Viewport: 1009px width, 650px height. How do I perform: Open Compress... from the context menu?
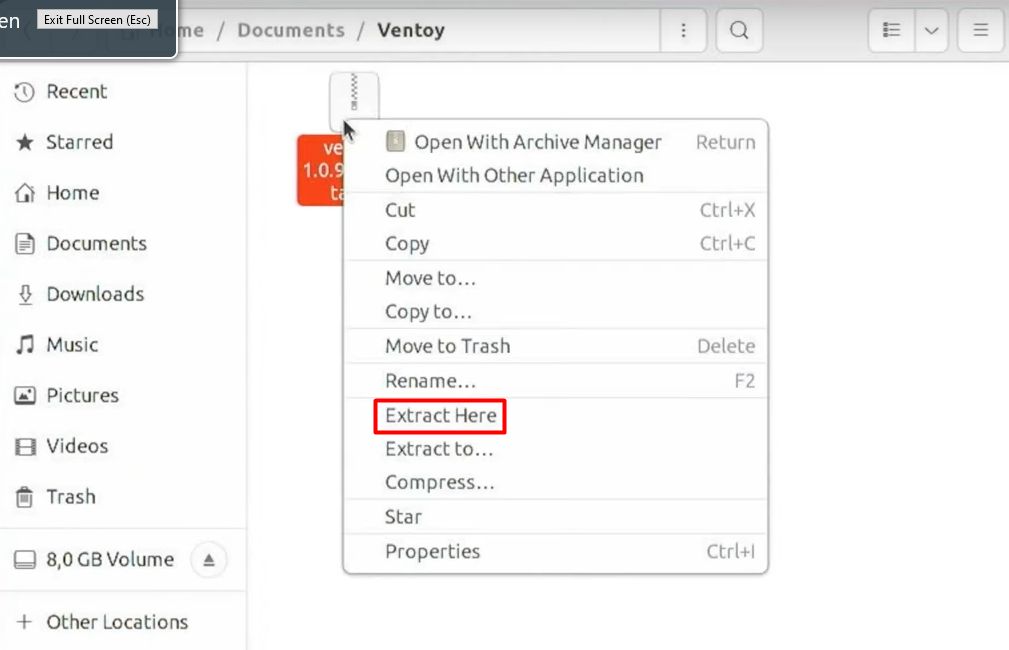[x=441, y=482]
